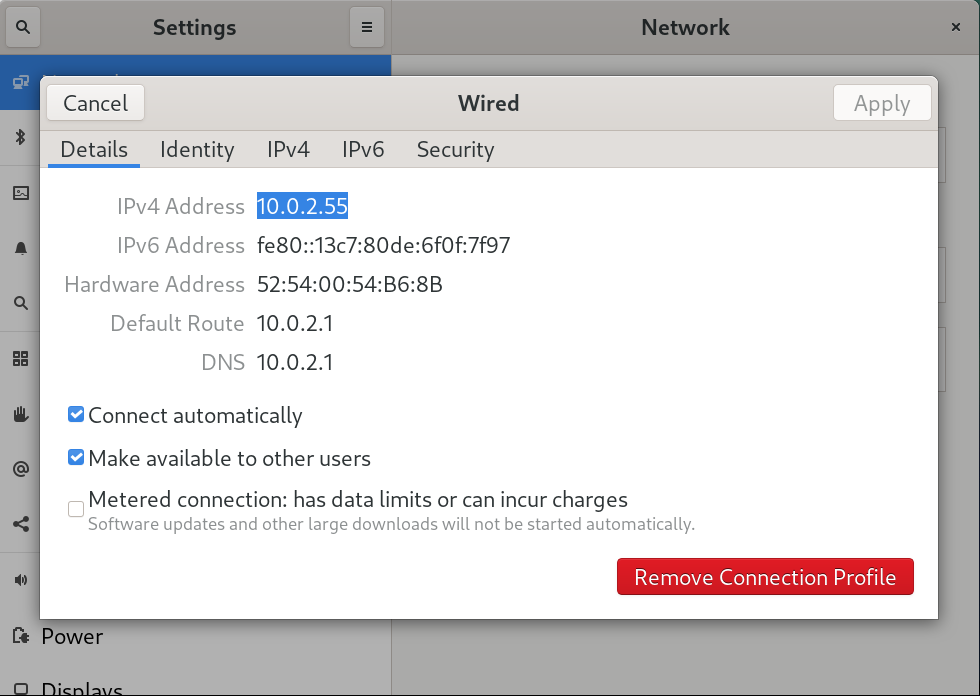This screenshot has height=696, width=980.
Task: Open the IPv4 tab
Action: tap(288, 149)
